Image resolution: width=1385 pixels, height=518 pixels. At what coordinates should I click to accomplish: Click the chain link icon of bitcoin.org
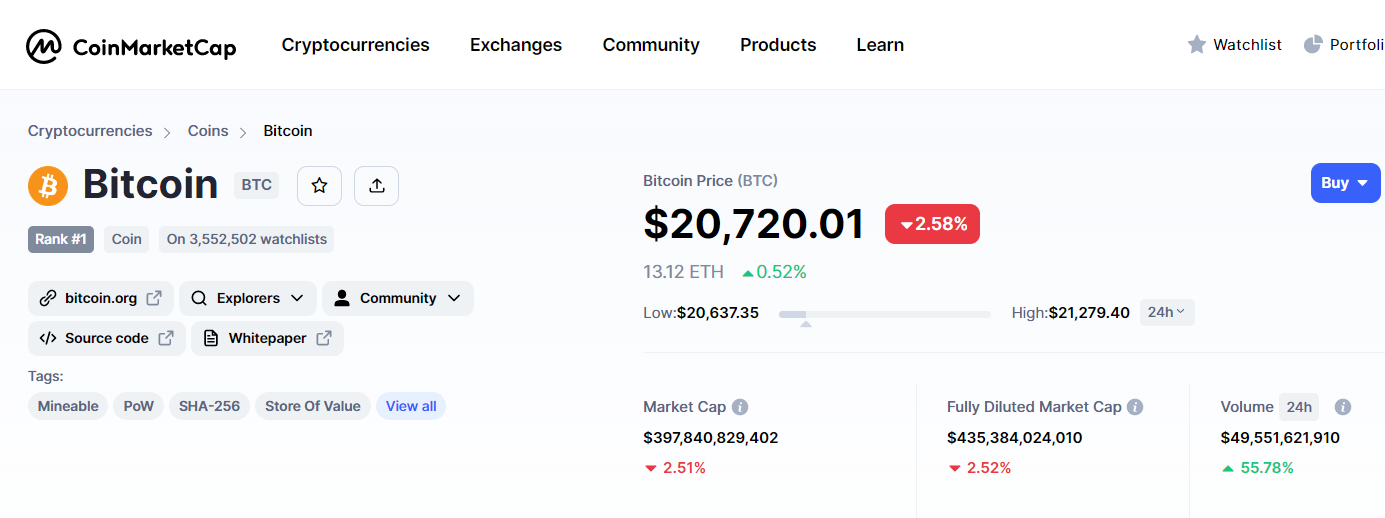click(48, 298)
